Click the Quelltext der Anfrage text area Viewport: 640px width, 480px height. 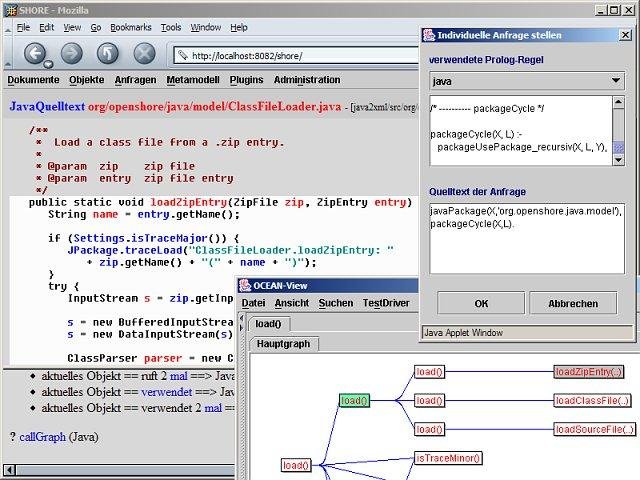point(527,238)
